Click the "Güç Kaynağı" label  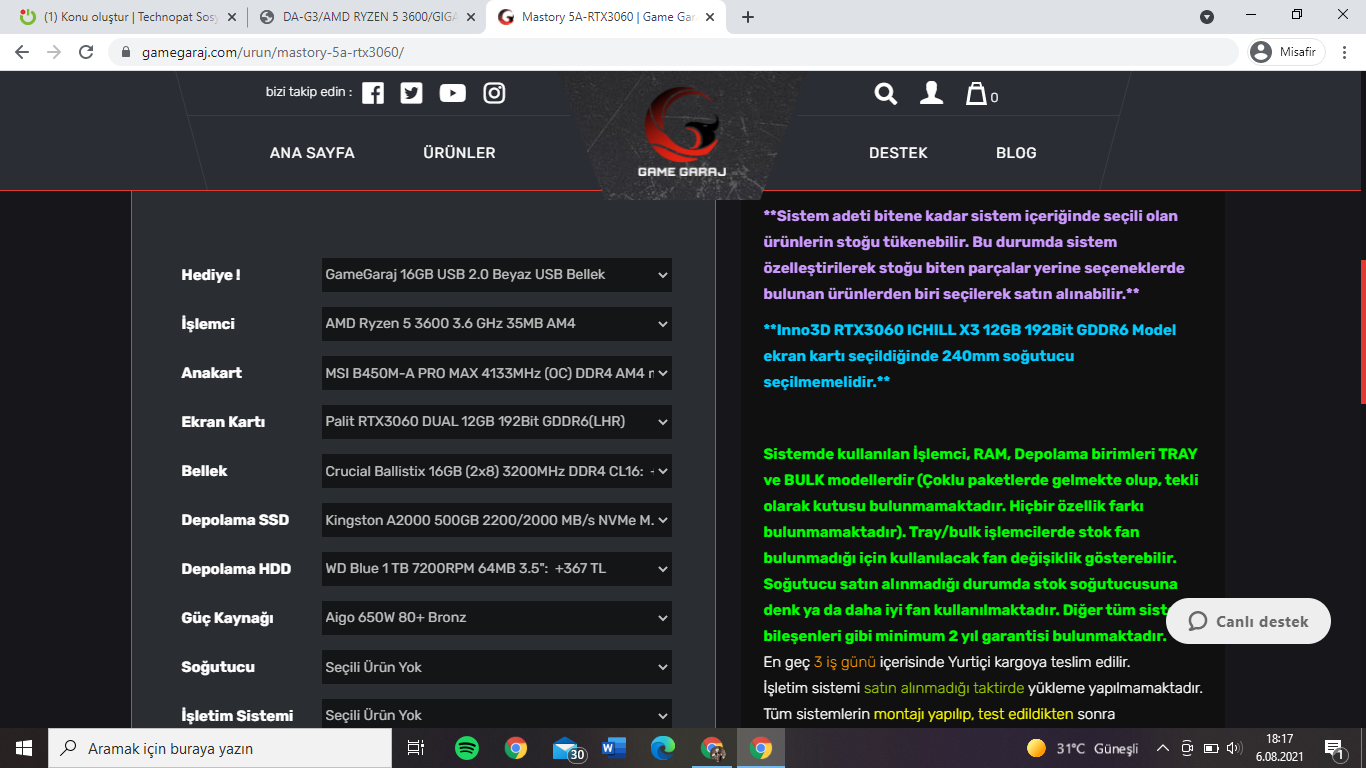click(227, 618)
